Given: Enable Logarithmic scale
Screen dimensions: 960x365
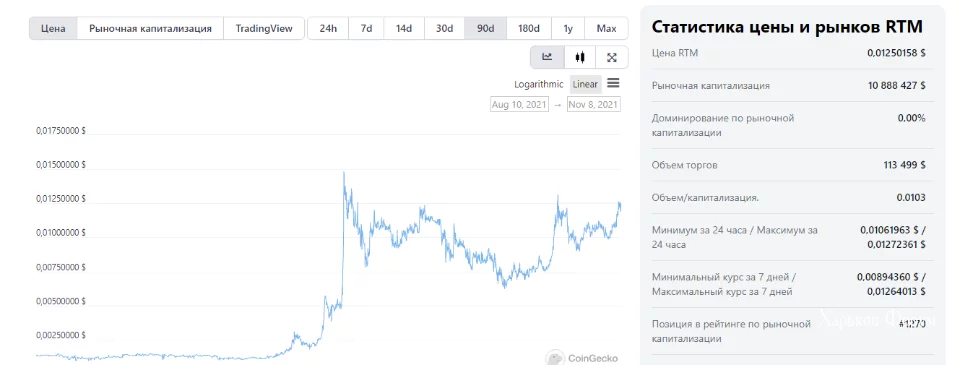Looking at the screenshot, I should coord(538,85).
